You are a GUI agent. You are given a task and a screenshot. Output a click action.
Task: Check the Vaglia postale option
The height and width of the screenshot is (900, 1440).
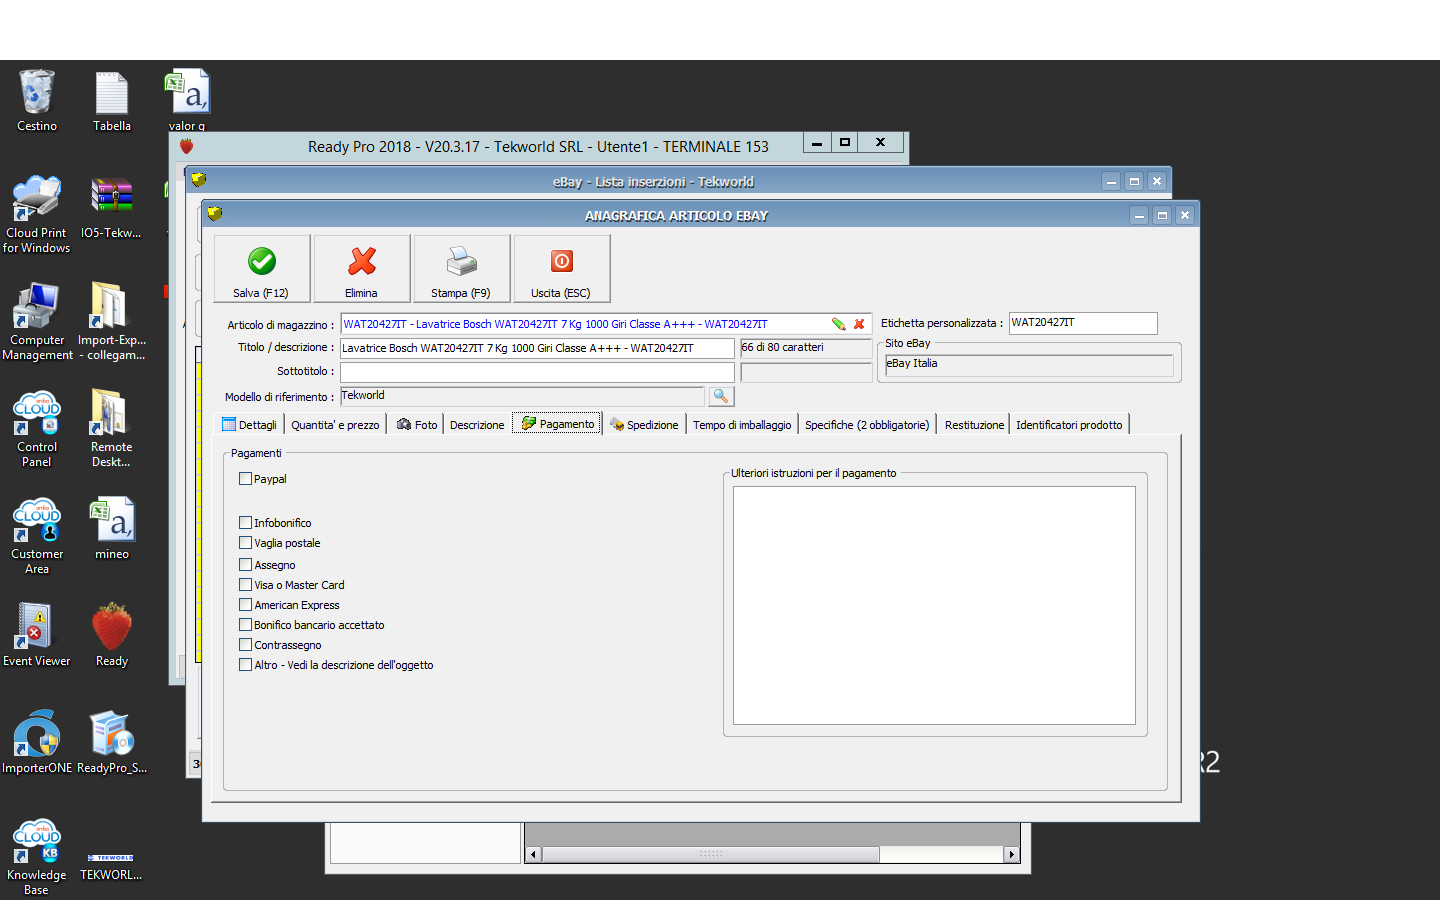246,543
